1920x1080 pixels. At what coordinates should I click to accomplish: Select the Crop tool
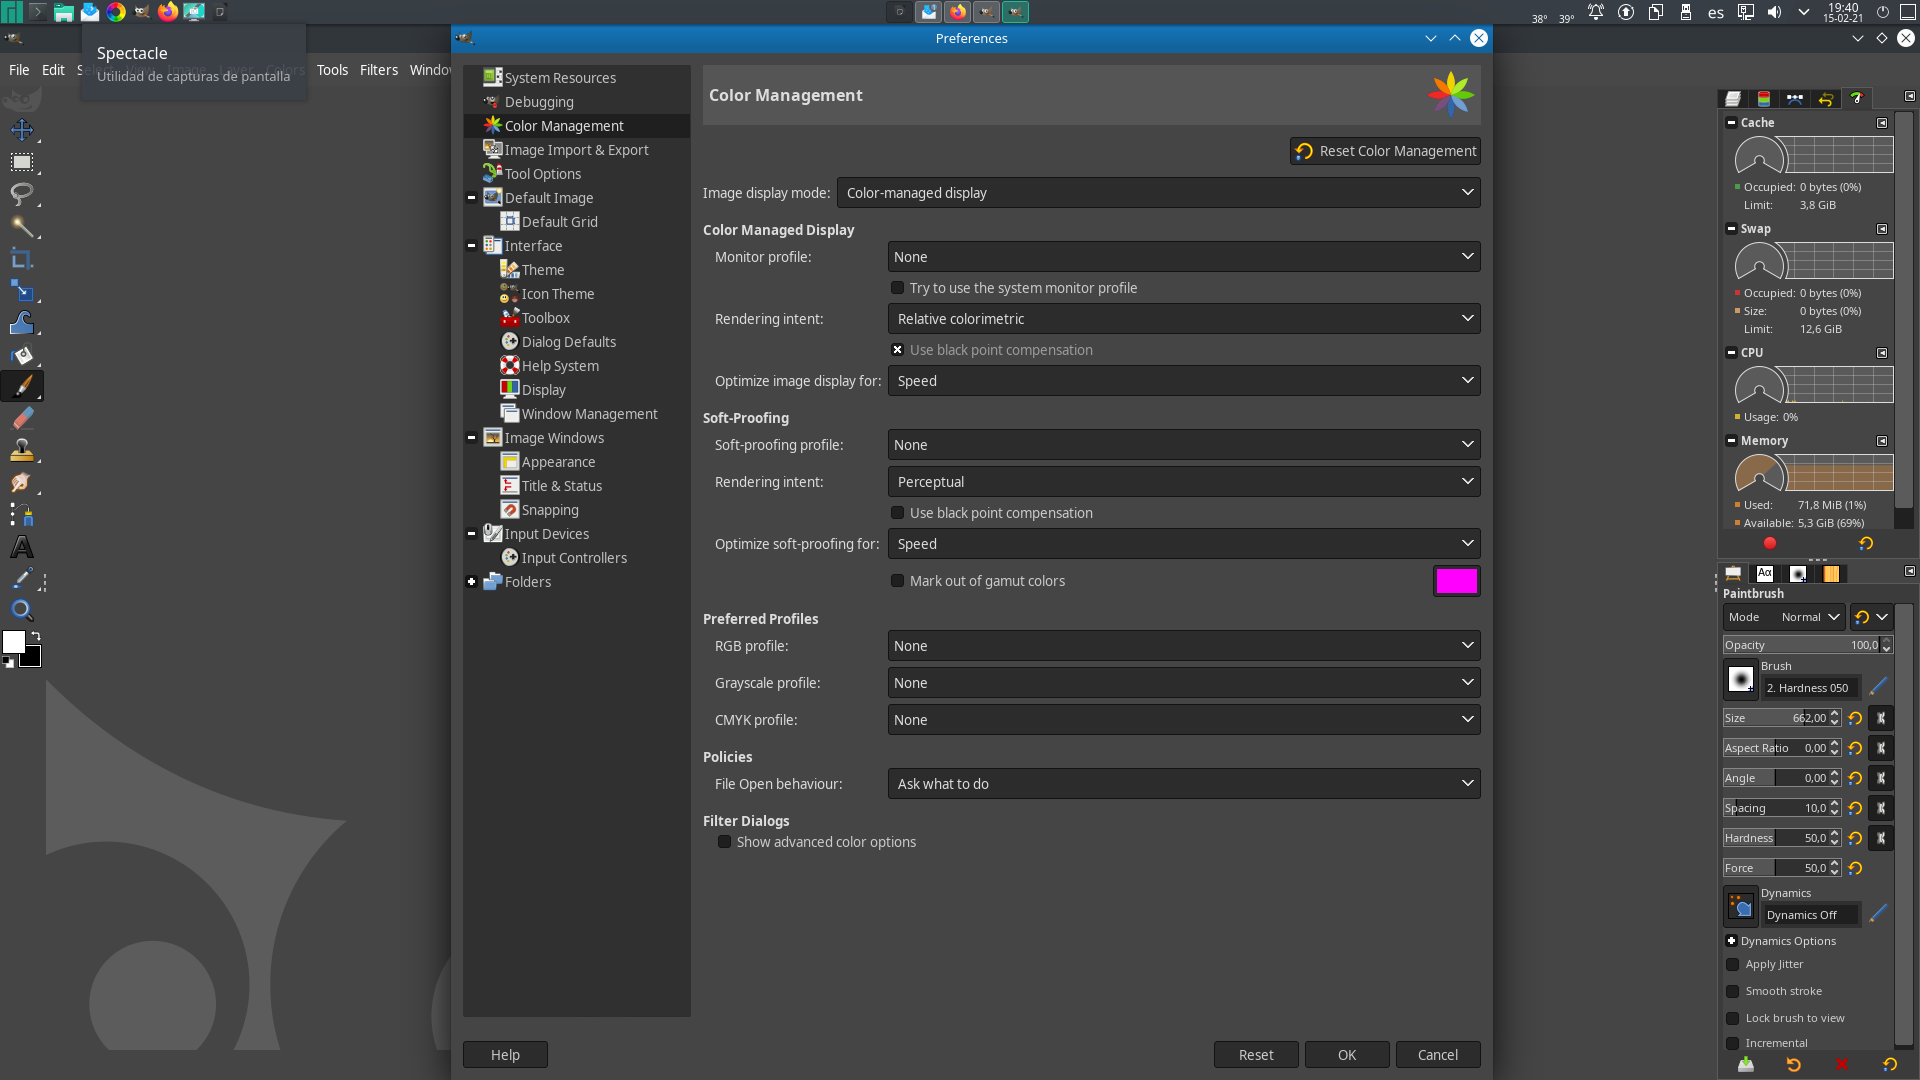22,259
